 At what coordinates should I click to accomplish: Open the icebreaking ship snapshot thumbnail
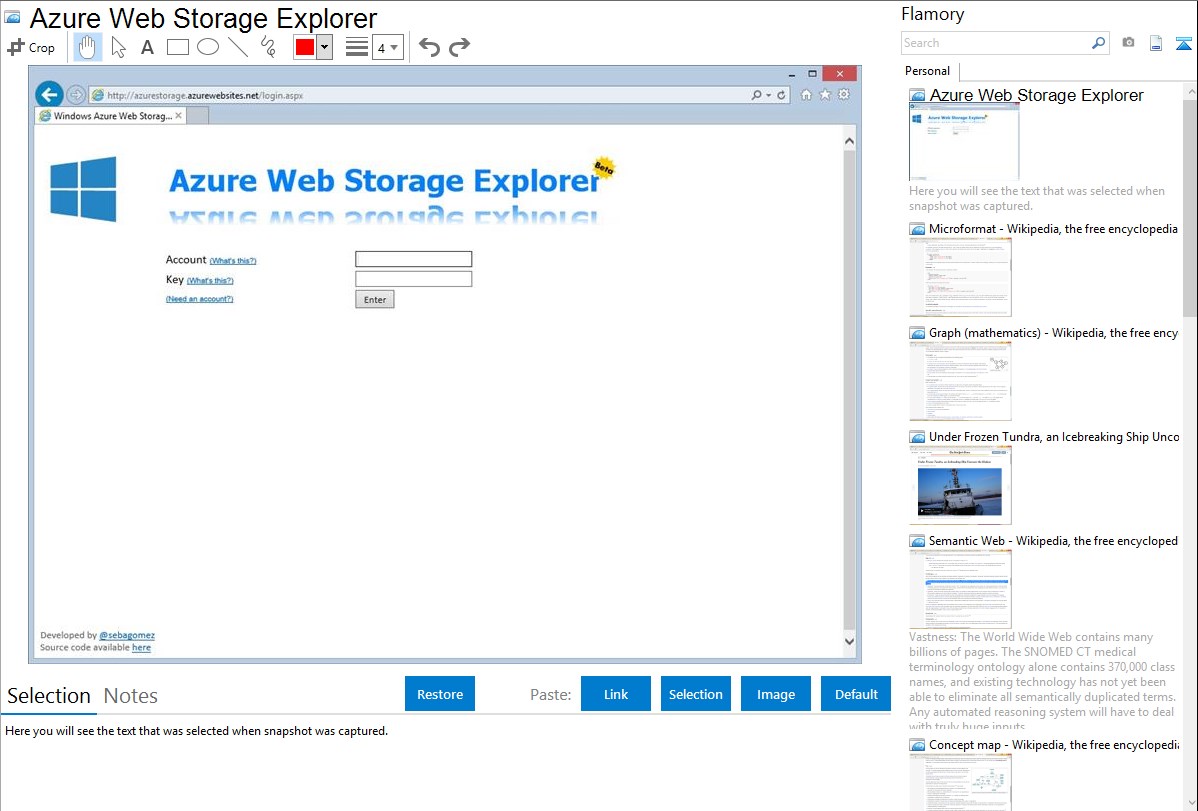(x=960, y=485)
